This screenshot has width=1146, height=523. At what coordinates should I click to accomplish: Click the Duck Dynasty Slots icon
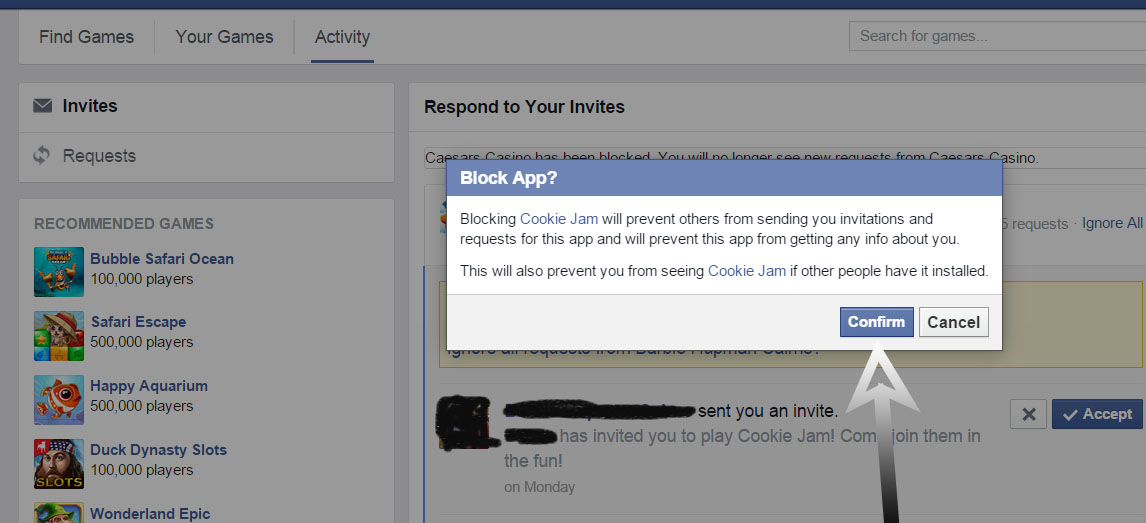[x=59, y=463]
